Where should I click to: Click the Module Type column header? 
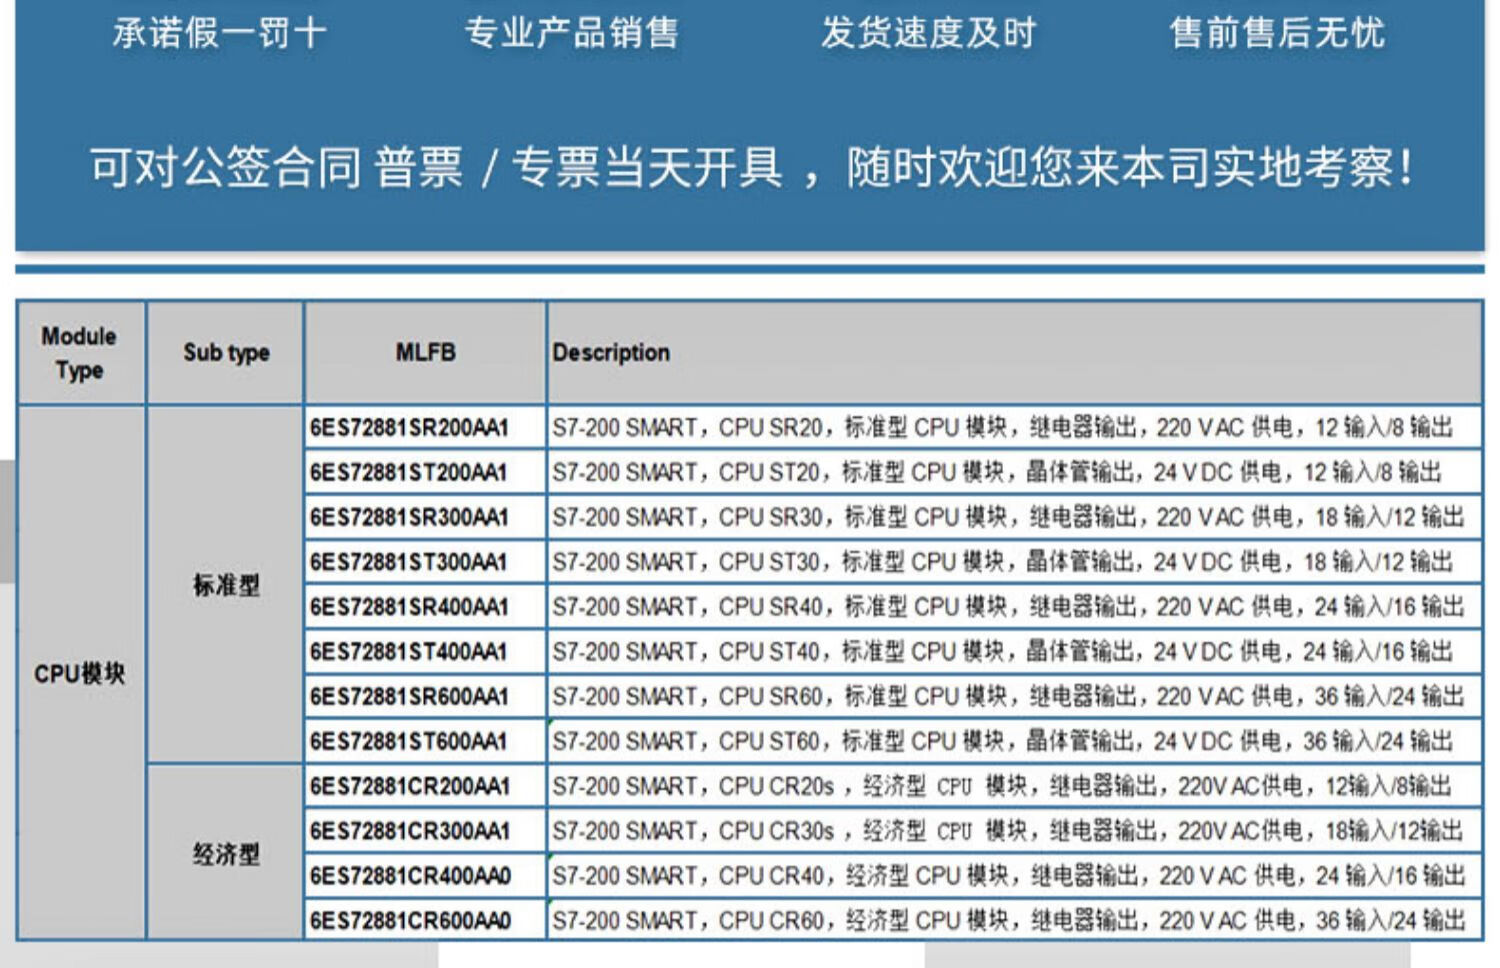coord(80,353)
